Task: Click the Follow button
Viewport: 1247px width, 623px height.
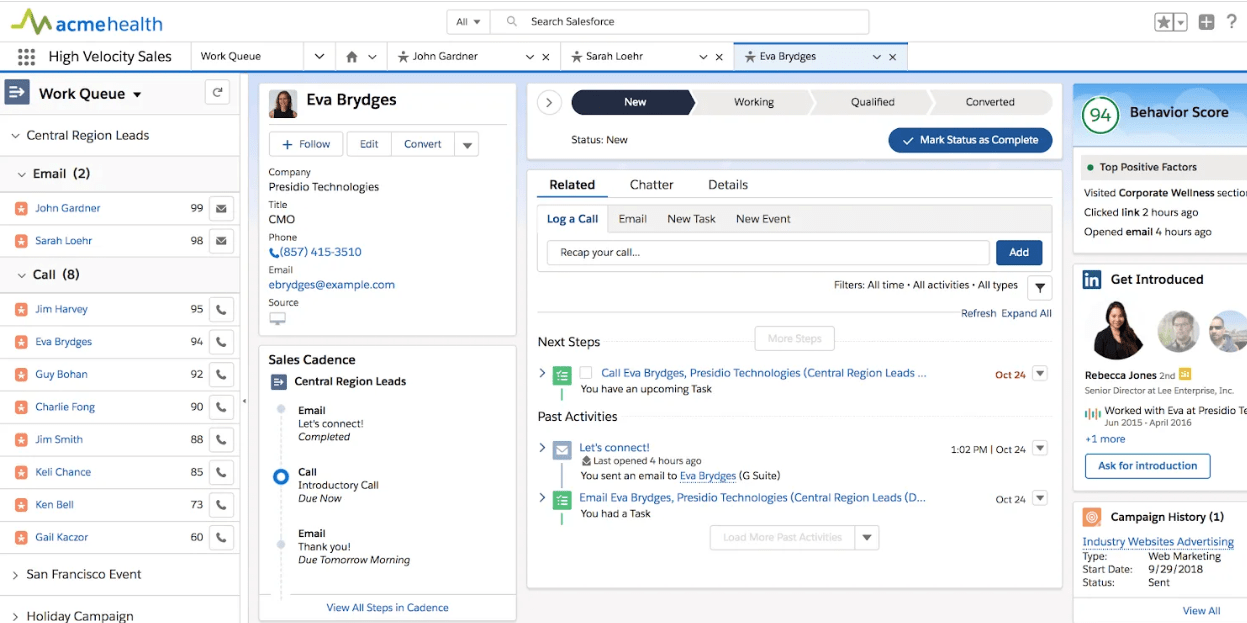Action: tap(306, 144)
